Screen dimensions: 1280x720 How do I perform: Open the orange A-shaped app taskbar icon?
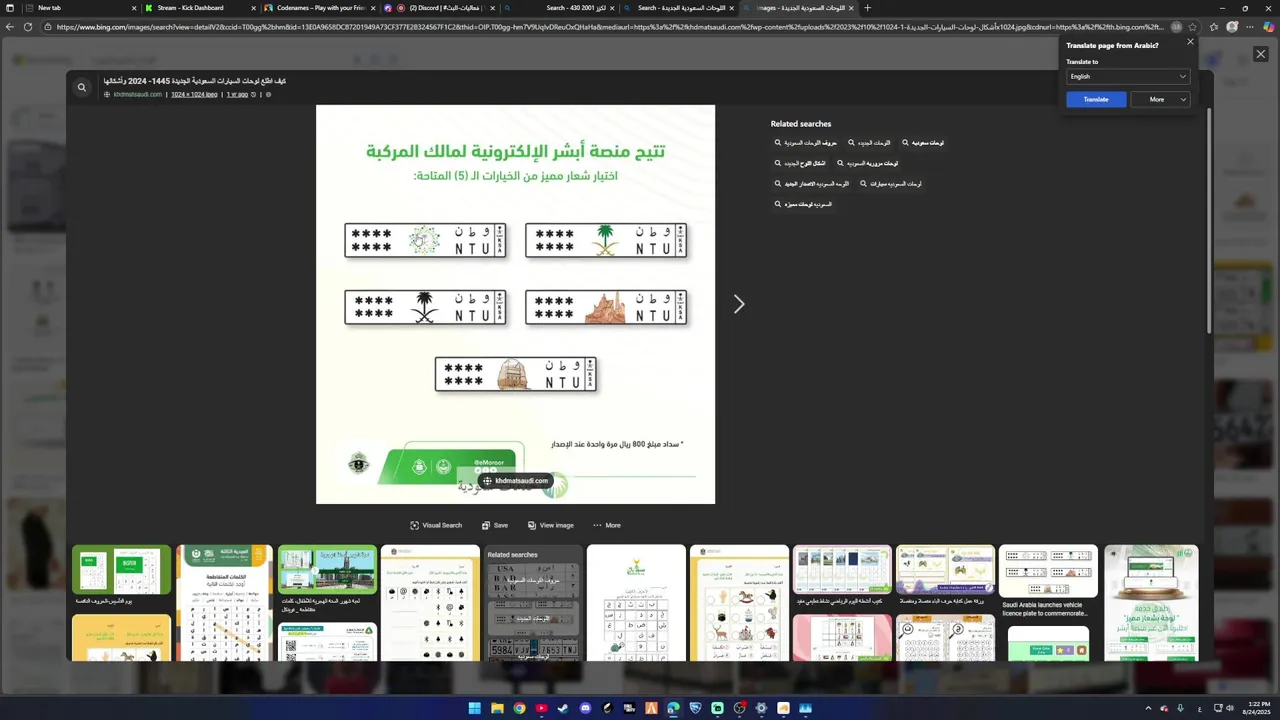[651, 708]
